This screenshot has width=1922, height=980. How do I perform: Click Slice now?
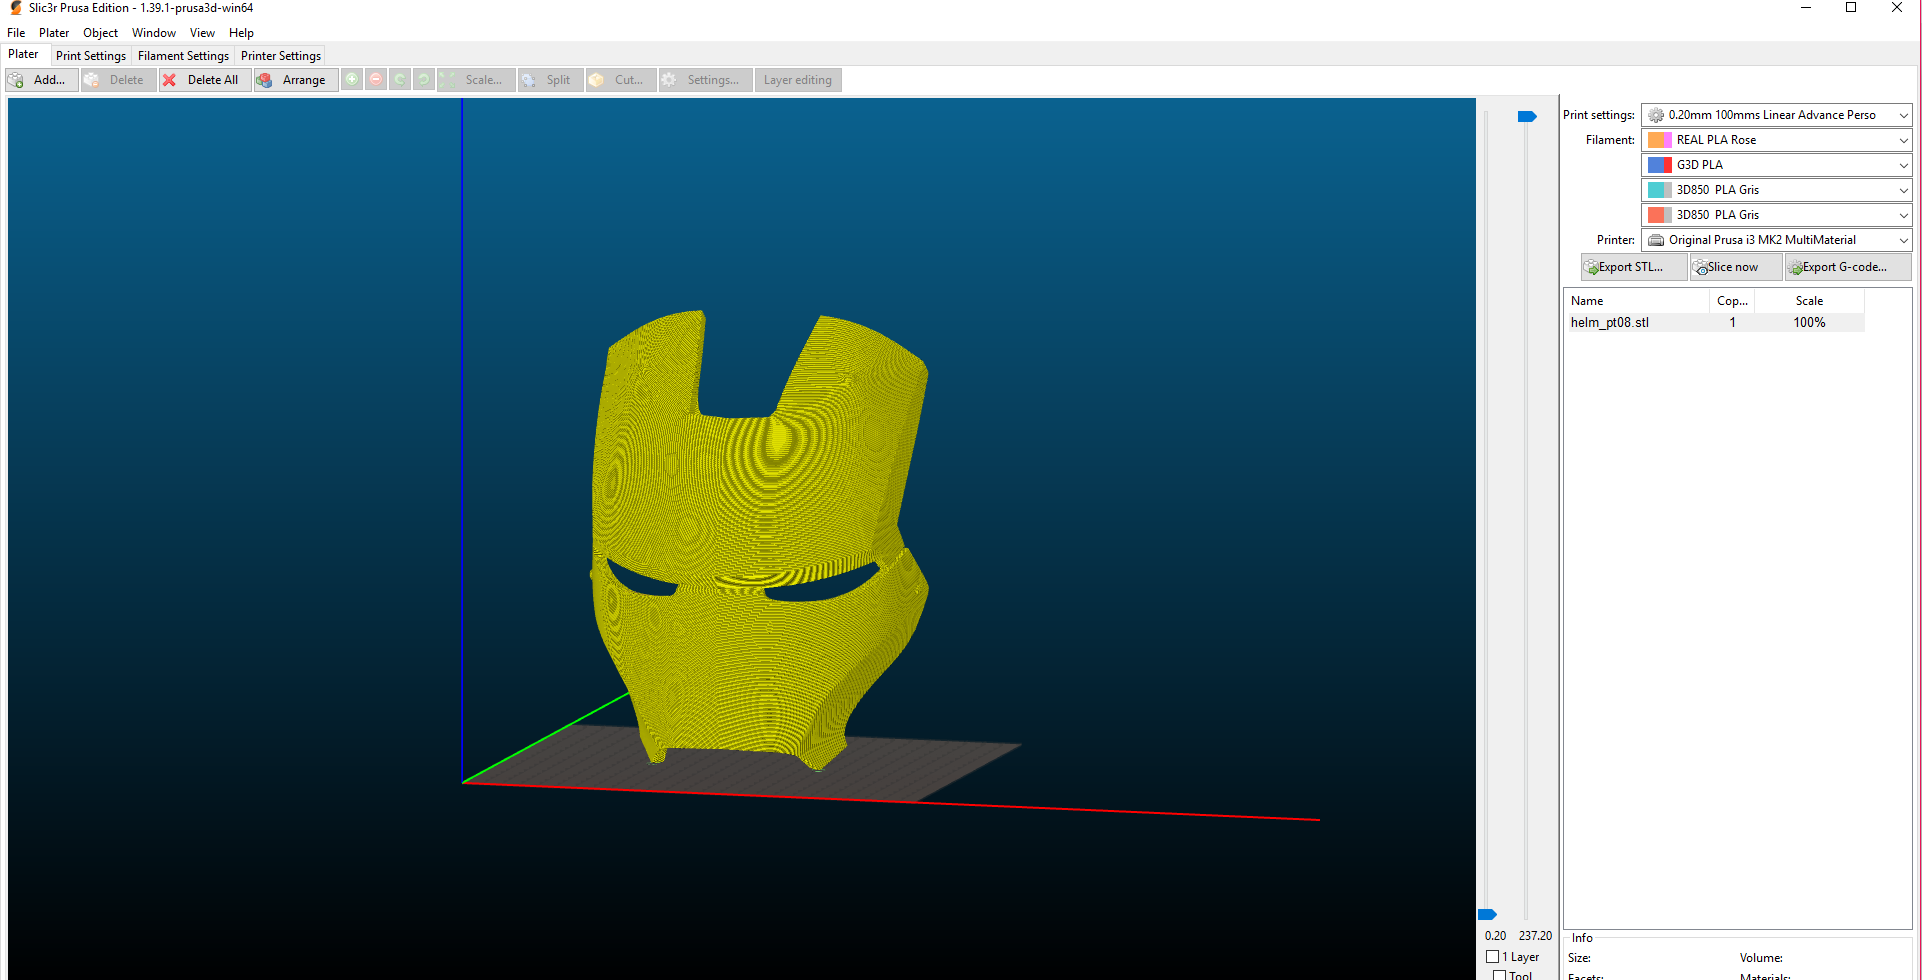(1736, 267)
